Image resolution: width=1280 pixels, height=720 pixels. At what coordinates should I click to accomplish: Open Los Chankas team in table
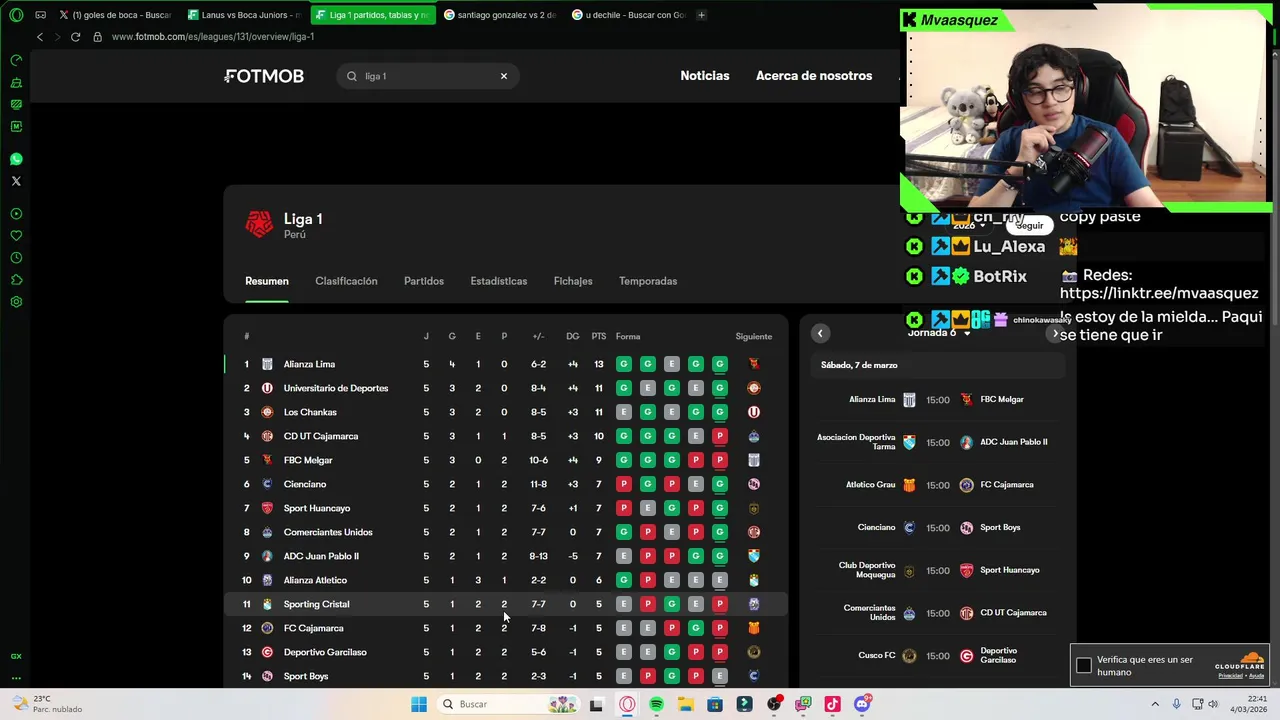click(310, 412)
